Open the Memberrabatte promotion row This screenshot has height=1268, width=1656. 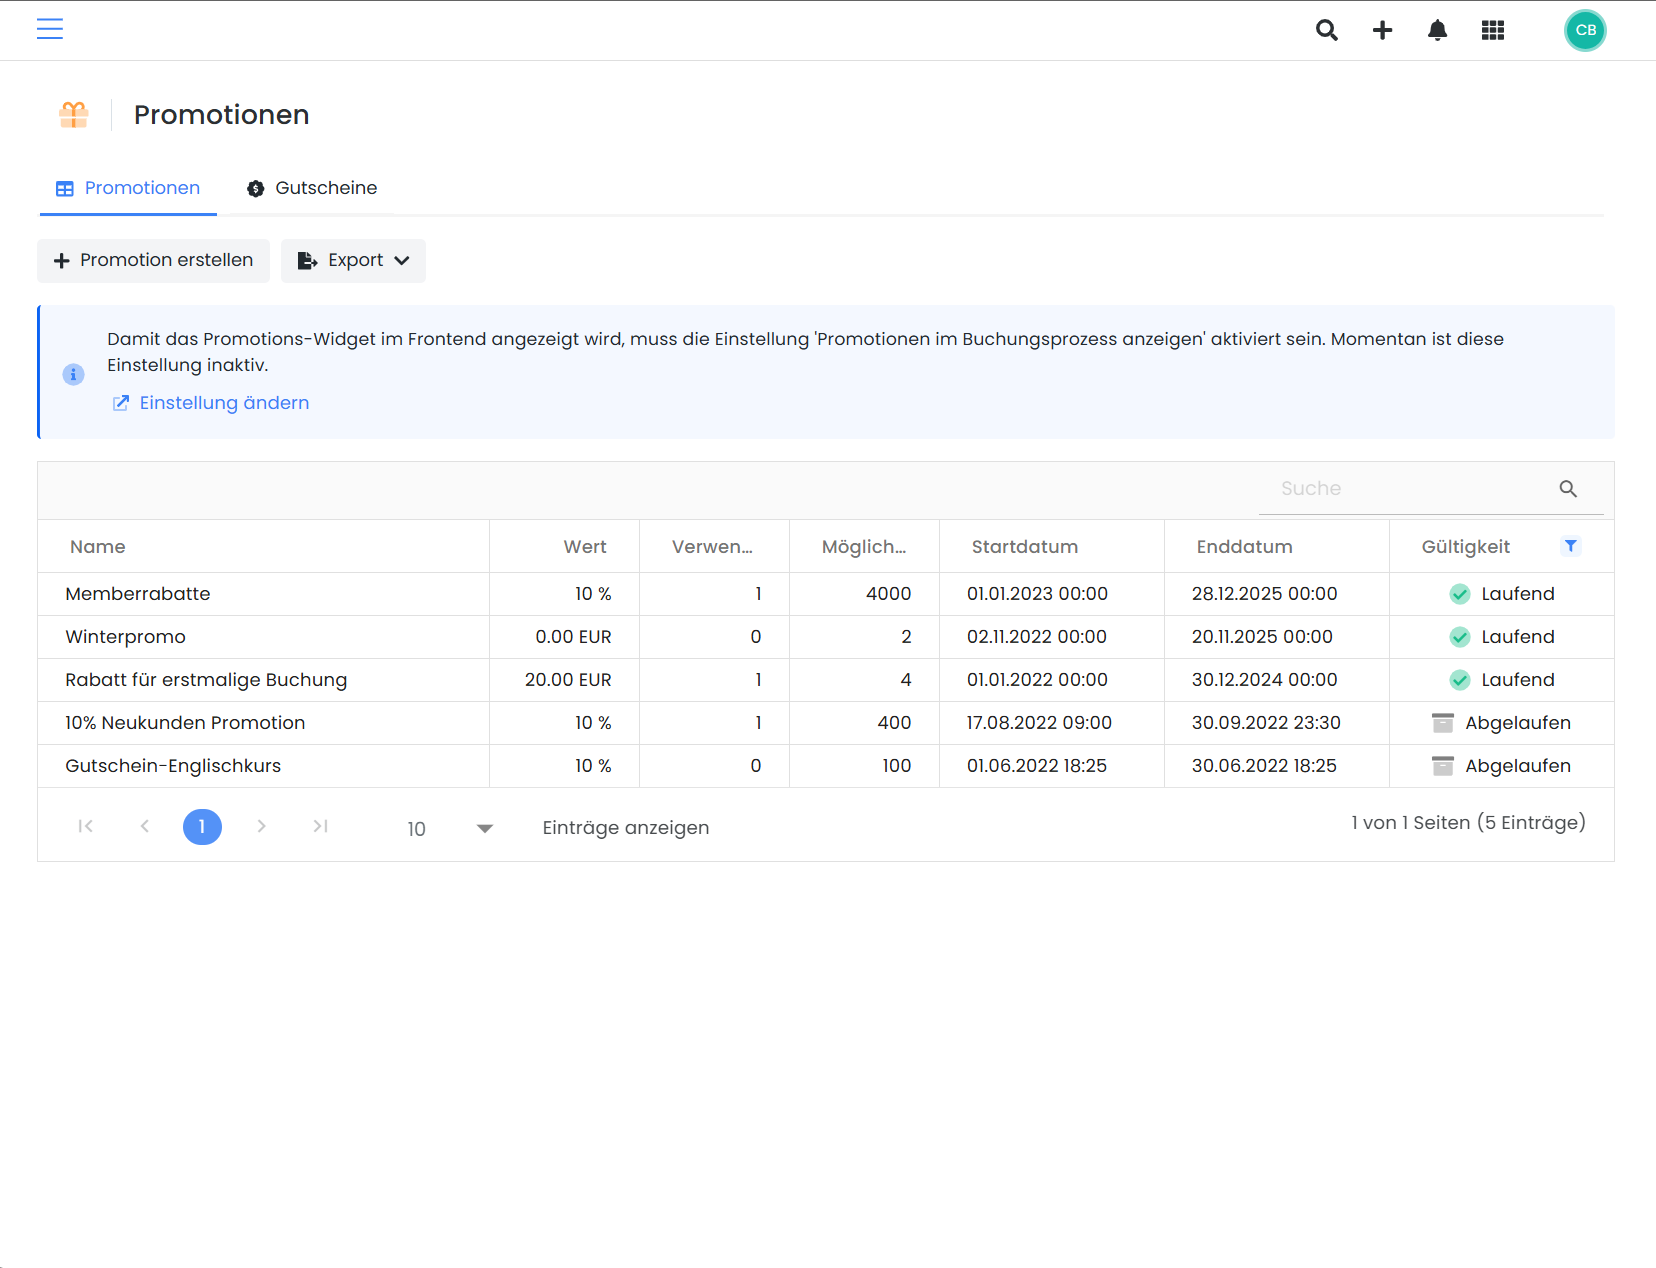point(826,594)
